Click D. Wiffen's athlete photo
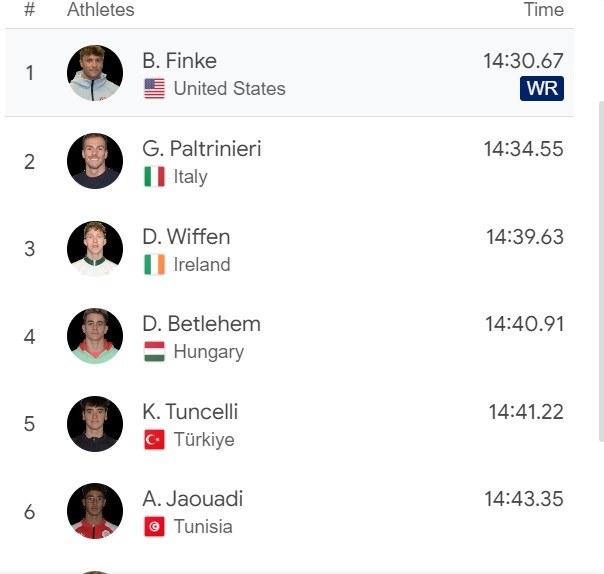 tap(95, 248)
